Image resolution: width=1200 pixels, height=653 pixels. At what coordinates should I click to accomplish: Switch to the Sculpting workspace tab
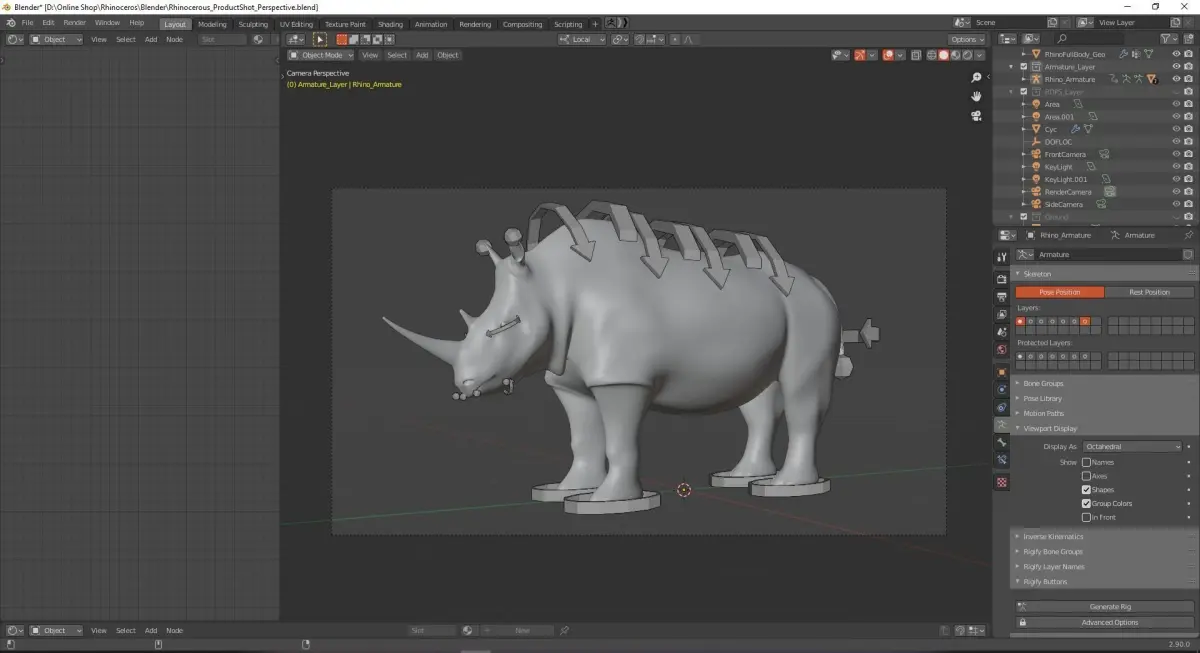point(253,24)
